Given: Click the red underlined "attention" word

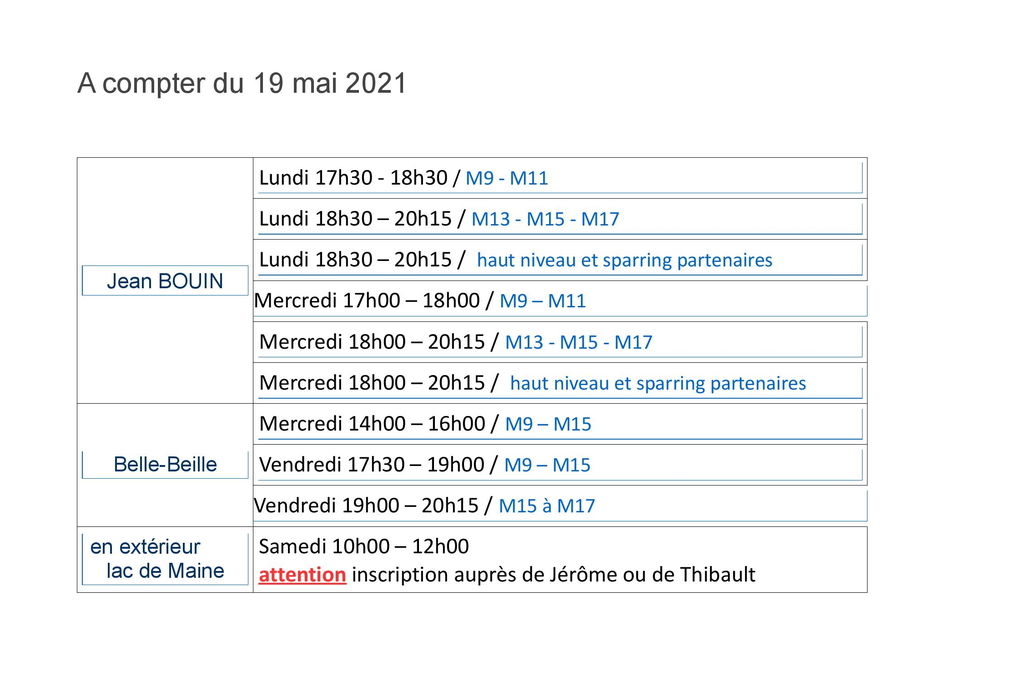Looking at the screenshot, I should pos(302,575).
